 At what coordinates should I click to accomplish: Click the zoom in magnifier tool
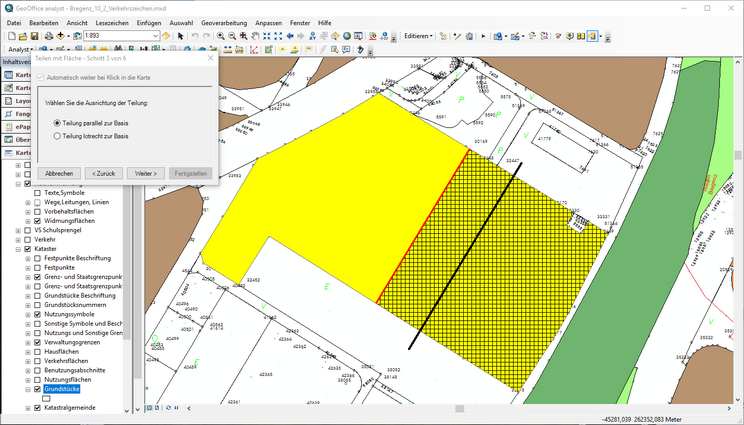pos(219,36)
